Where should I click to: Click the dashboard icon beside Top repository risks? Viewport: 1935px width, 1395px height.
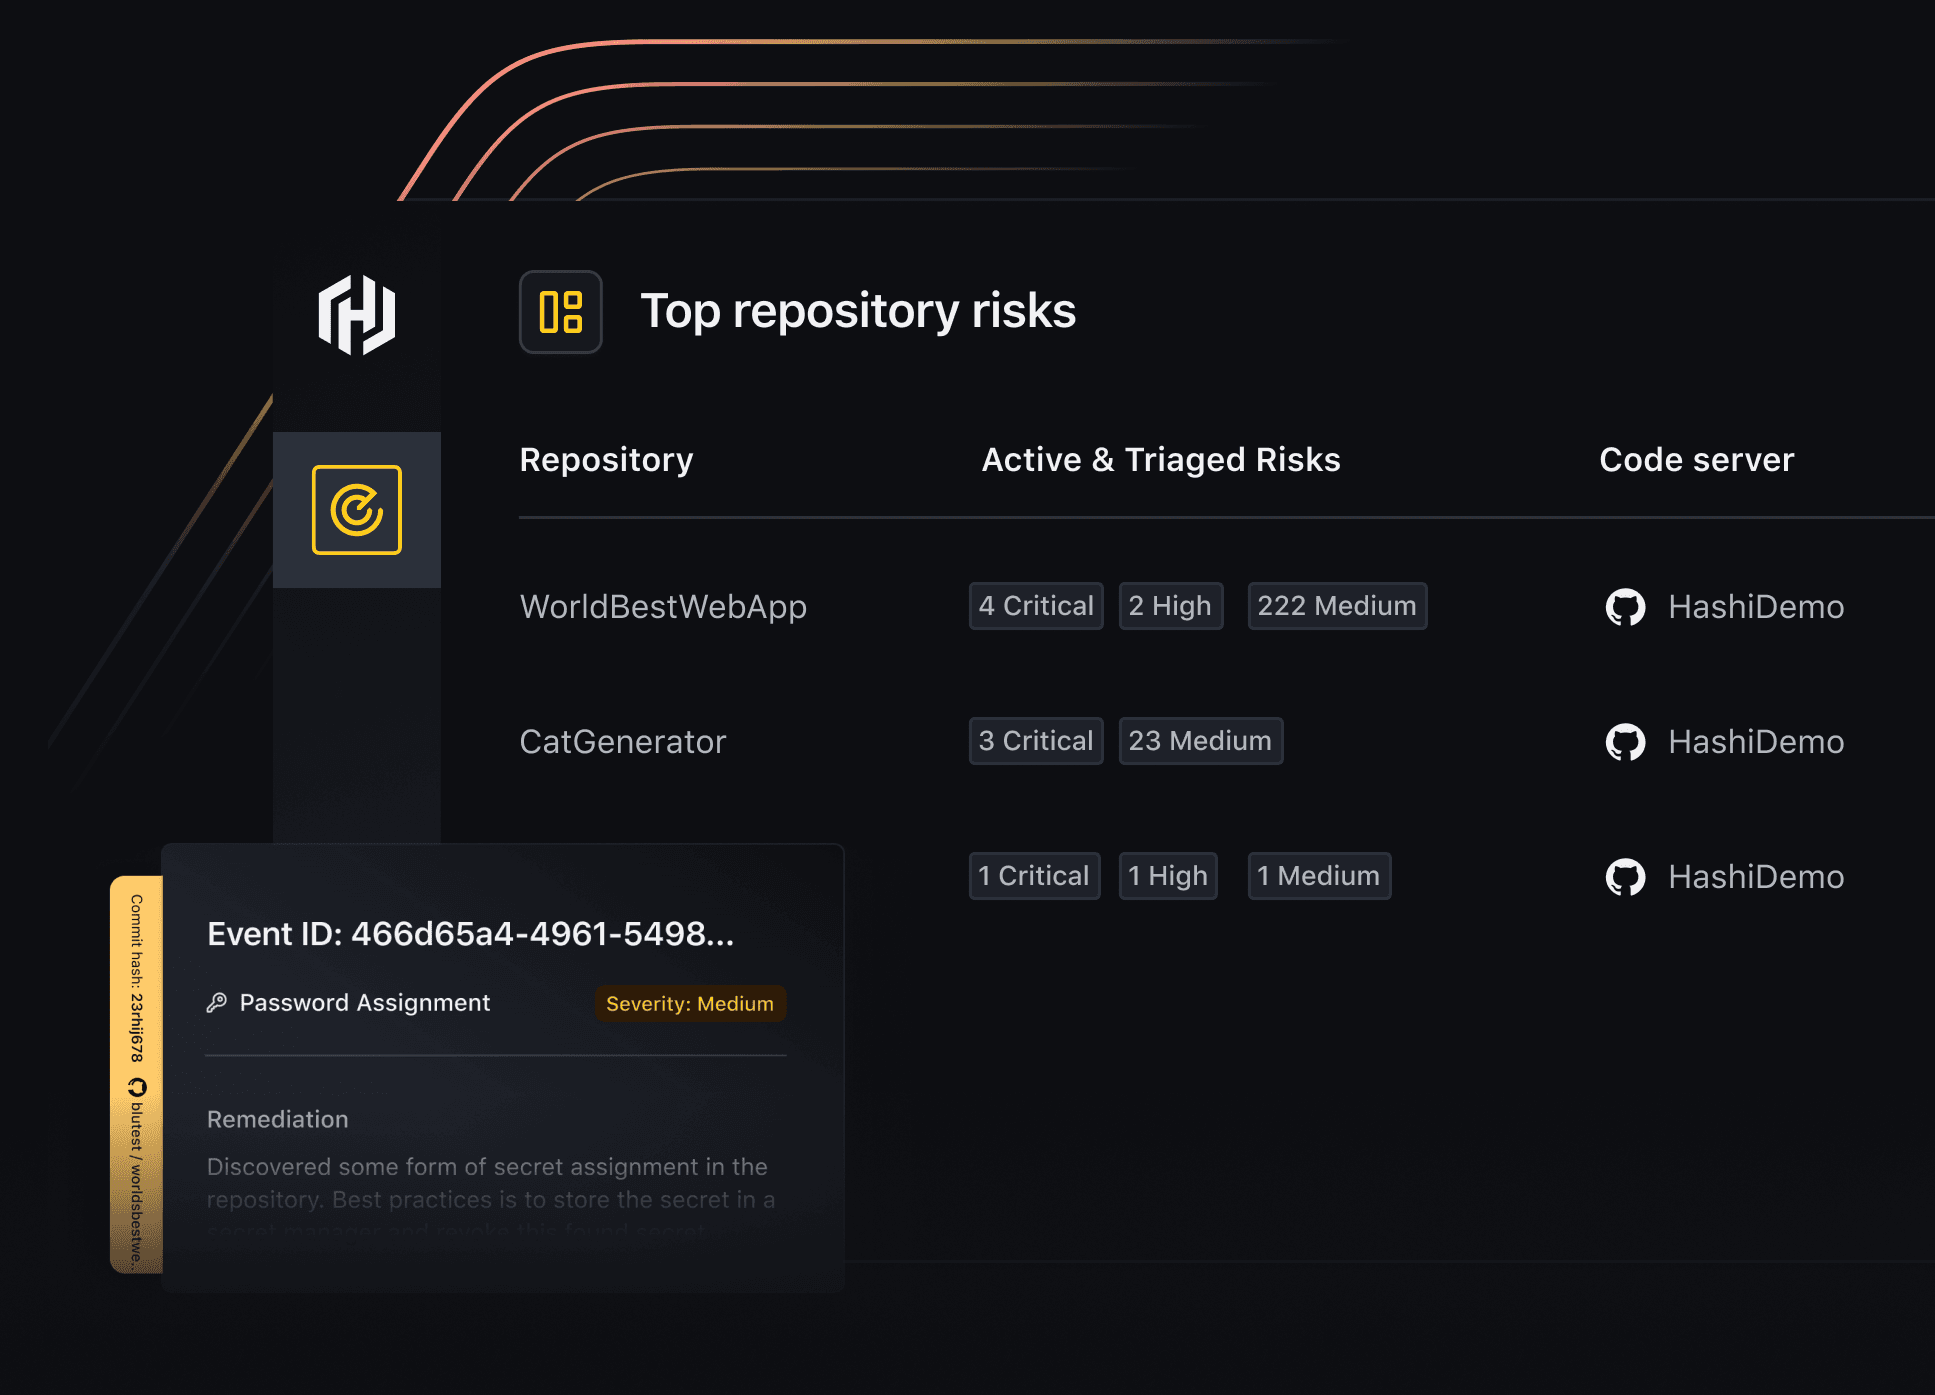point(560,312)
